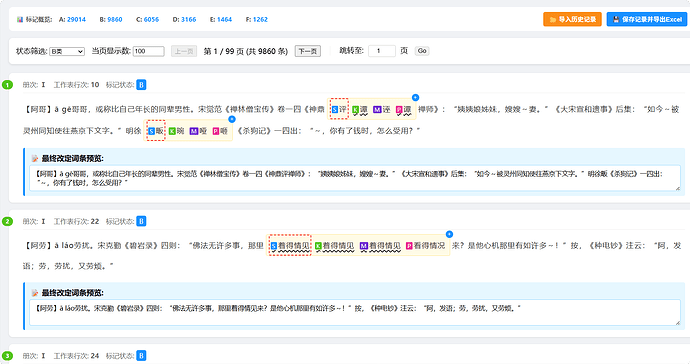
Task: Click the Go button
Action: point(422,51)
